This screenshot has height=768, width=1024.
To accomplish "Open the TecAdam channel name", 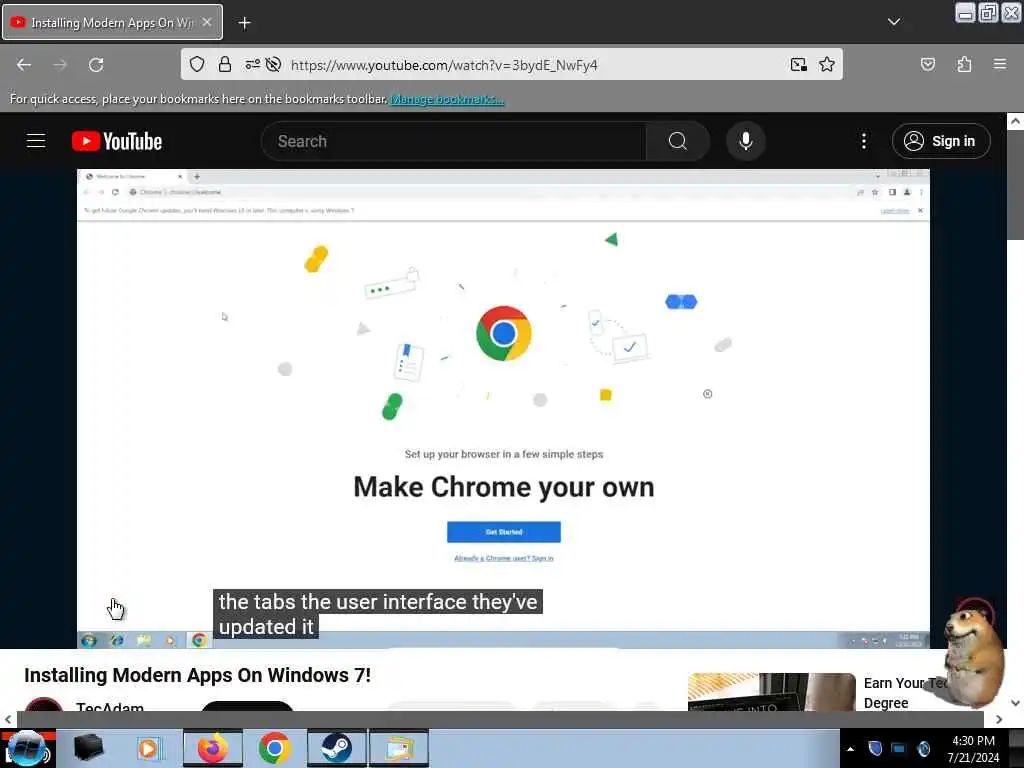I will (110, 707).
